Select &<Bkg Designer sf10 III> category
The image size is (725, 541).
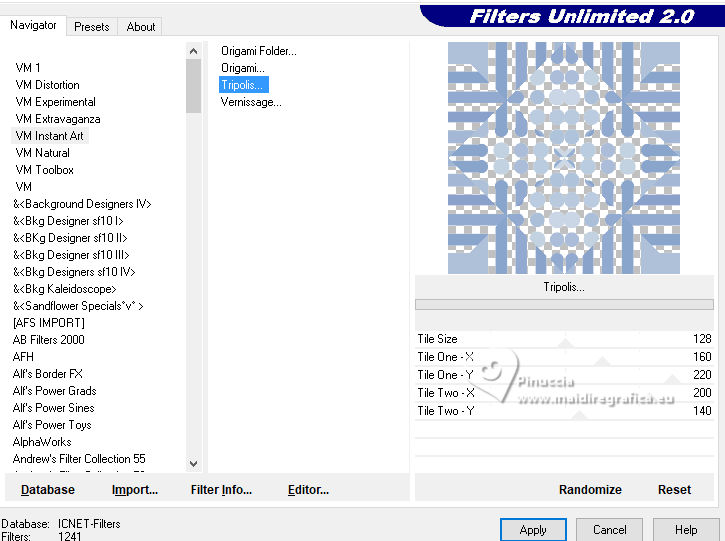71,255
